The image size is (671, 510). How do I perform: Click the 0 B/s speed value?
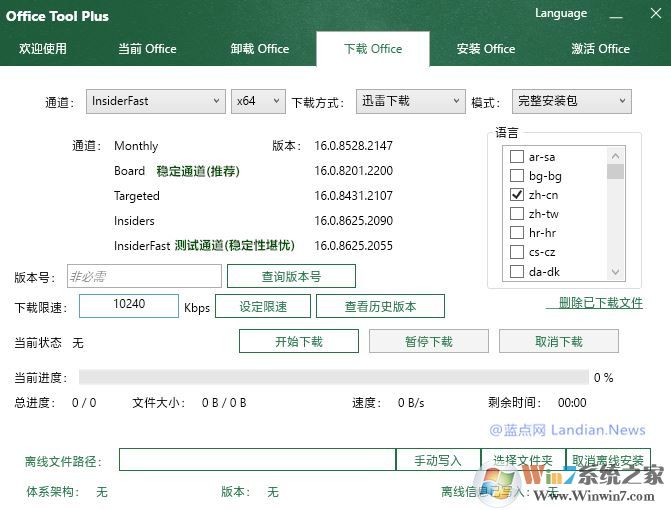(x=411, y=403)
